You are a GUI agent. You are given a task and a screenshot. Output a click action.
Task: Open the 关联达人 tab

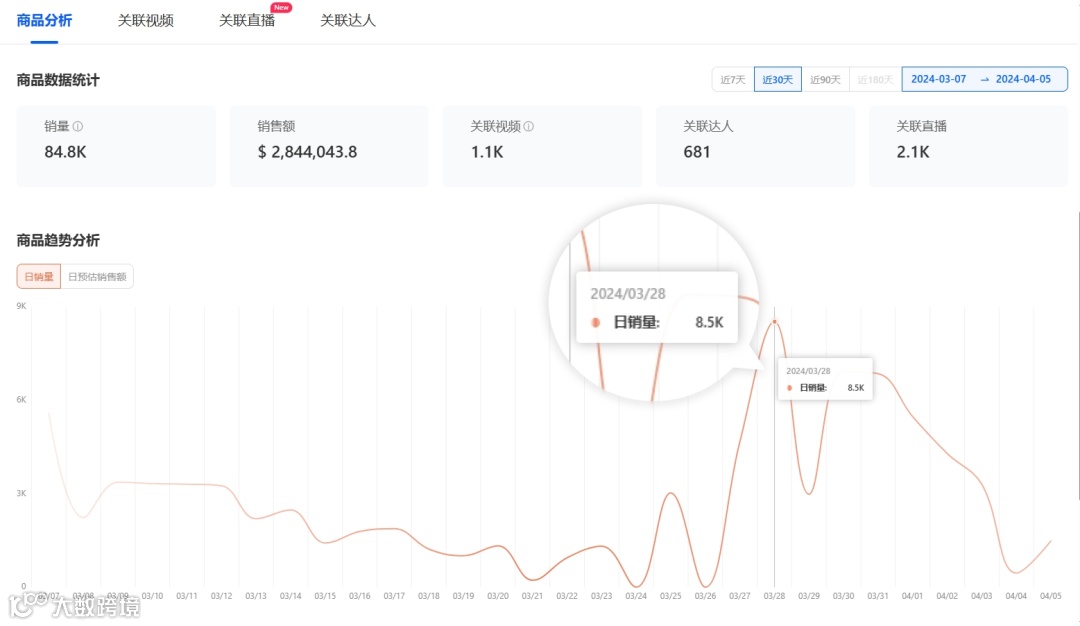point(348,19)
